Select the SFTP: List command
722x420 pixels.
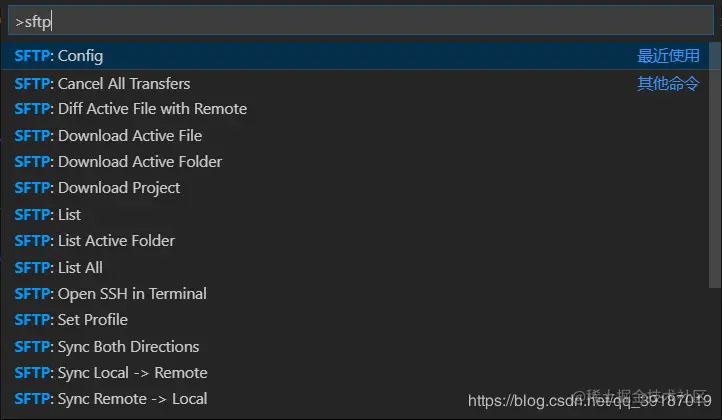point(49,214)
